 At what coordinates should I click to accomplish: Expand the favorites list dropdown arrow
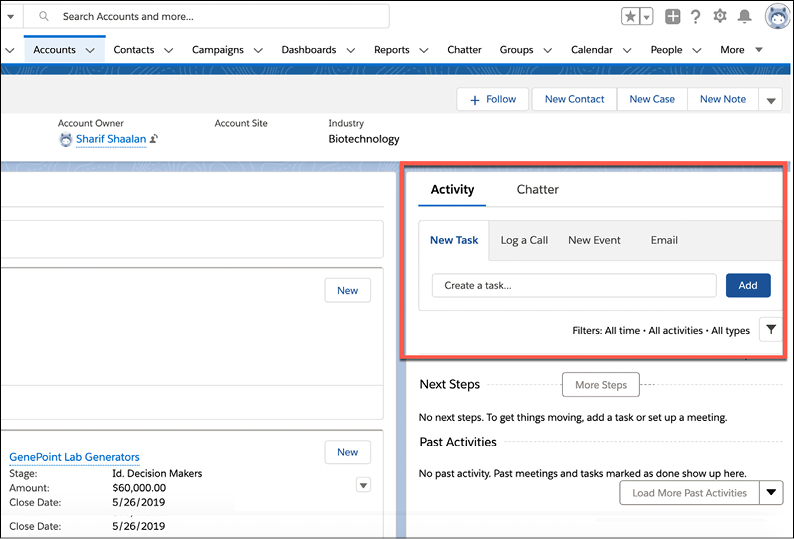click(x=647, y=17)
